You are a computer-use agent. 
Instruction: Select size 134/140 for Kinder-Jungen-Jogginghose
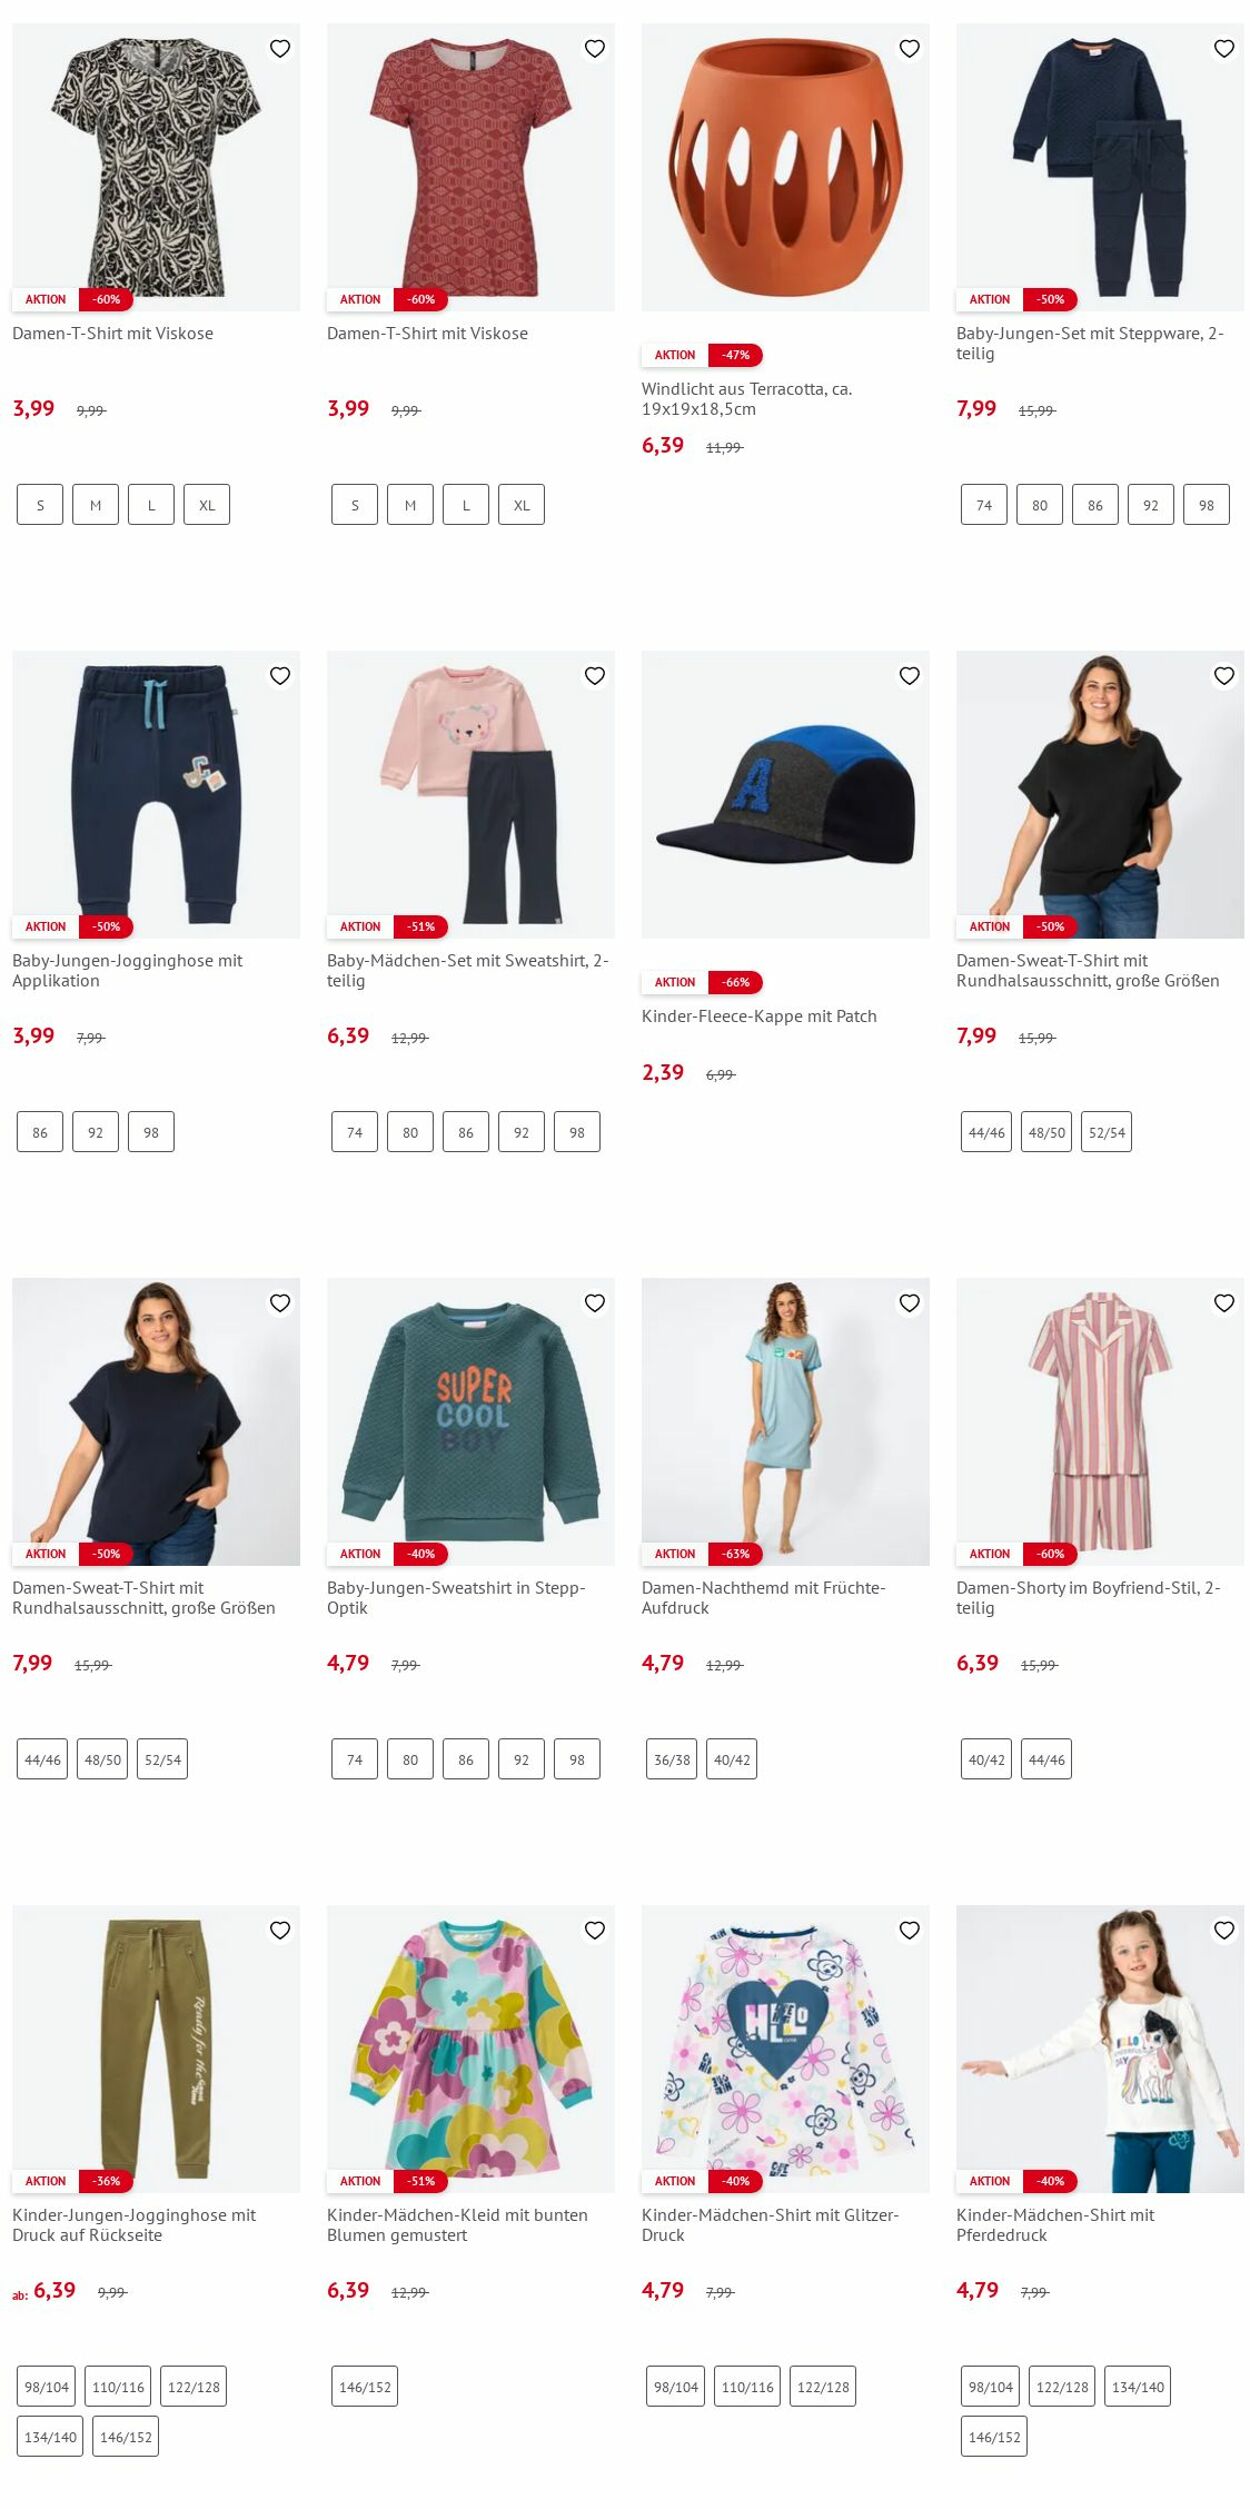coord(51,2436)
